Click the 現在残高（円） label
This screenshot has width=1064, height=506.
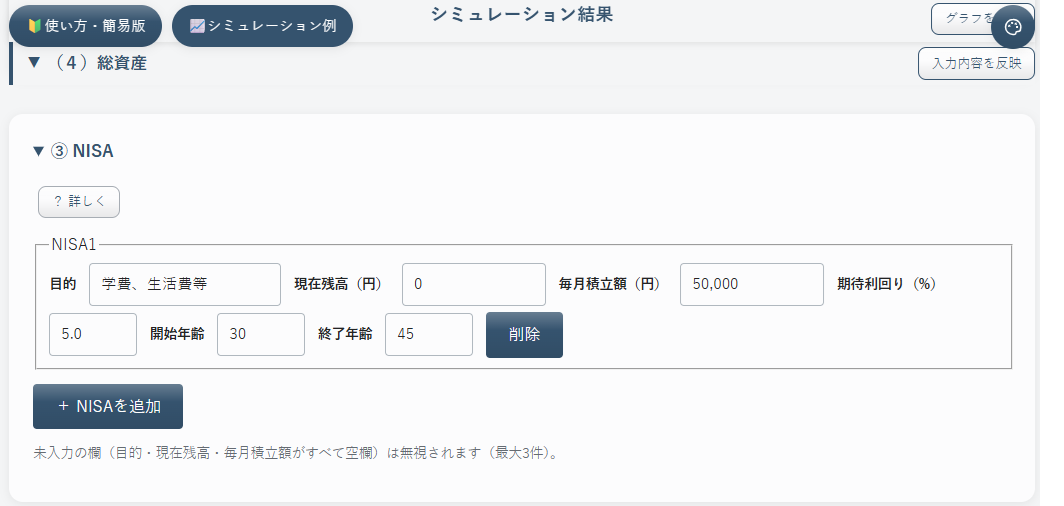click(x=338, y=284)
